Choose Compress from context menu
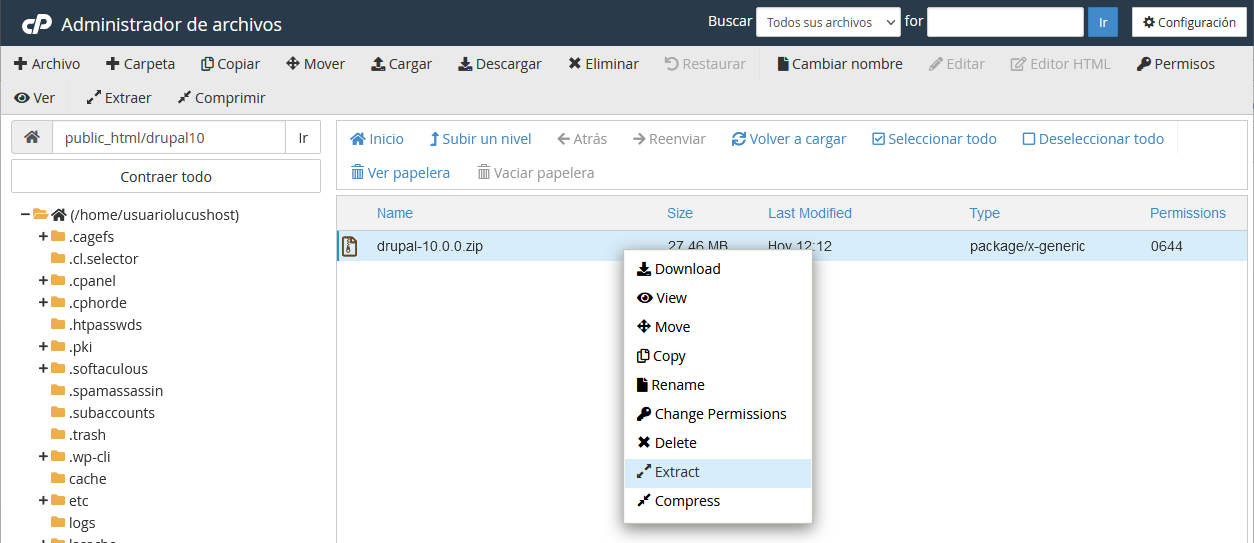The height and width of the screenshot is (543, 1254). 717,501
